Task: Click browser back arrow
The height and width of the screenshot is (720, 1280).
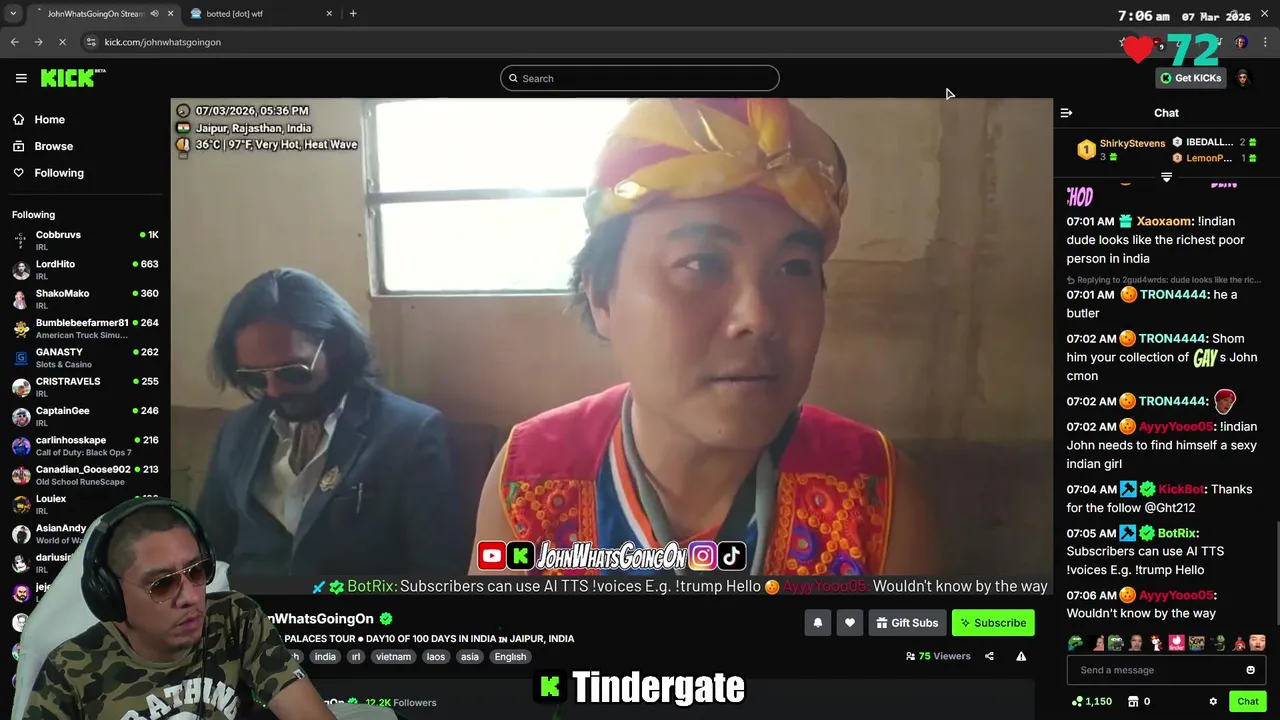Action: tap(15, 42)
